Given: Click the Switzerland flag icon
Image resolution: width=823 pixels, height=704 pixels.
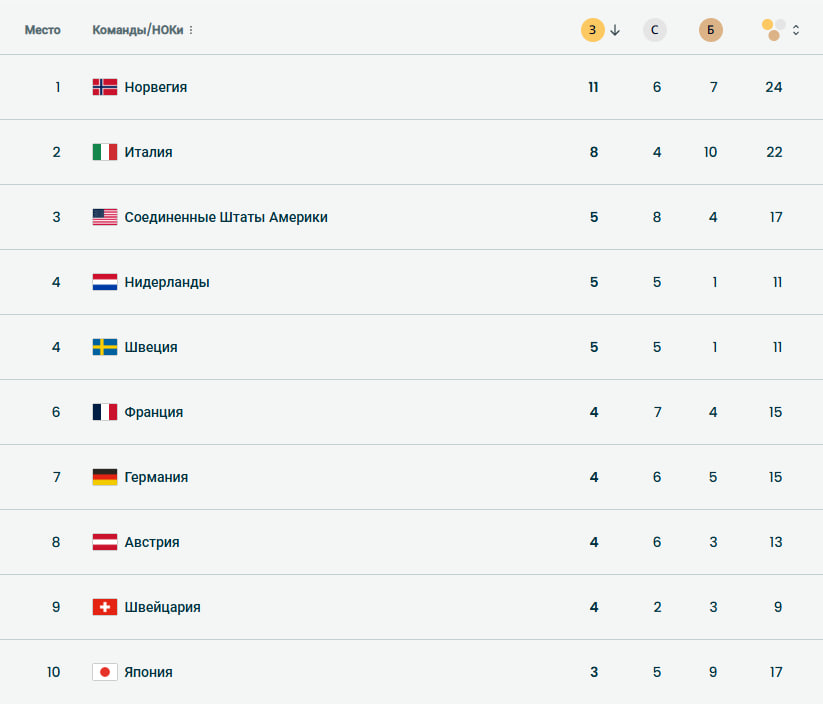Looking at the screenshot, I should point(104,607).
